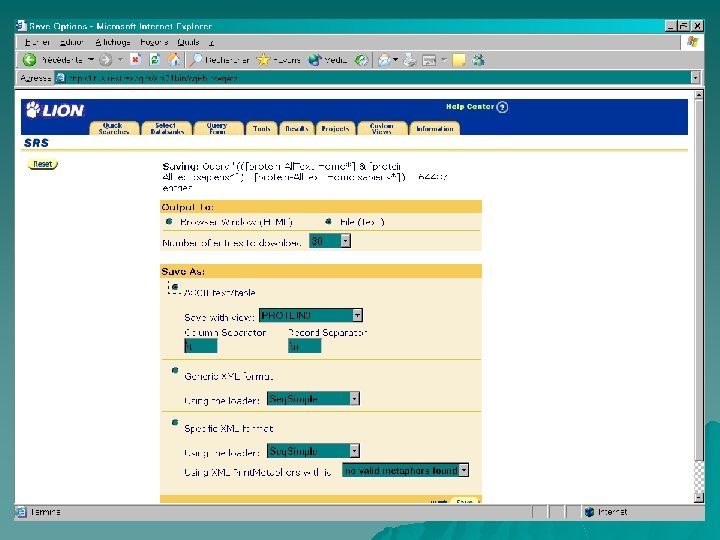This screenshot has height=540, width=720.
Task: Click the scrollbar up arrow
Action: tap(699, 95)
